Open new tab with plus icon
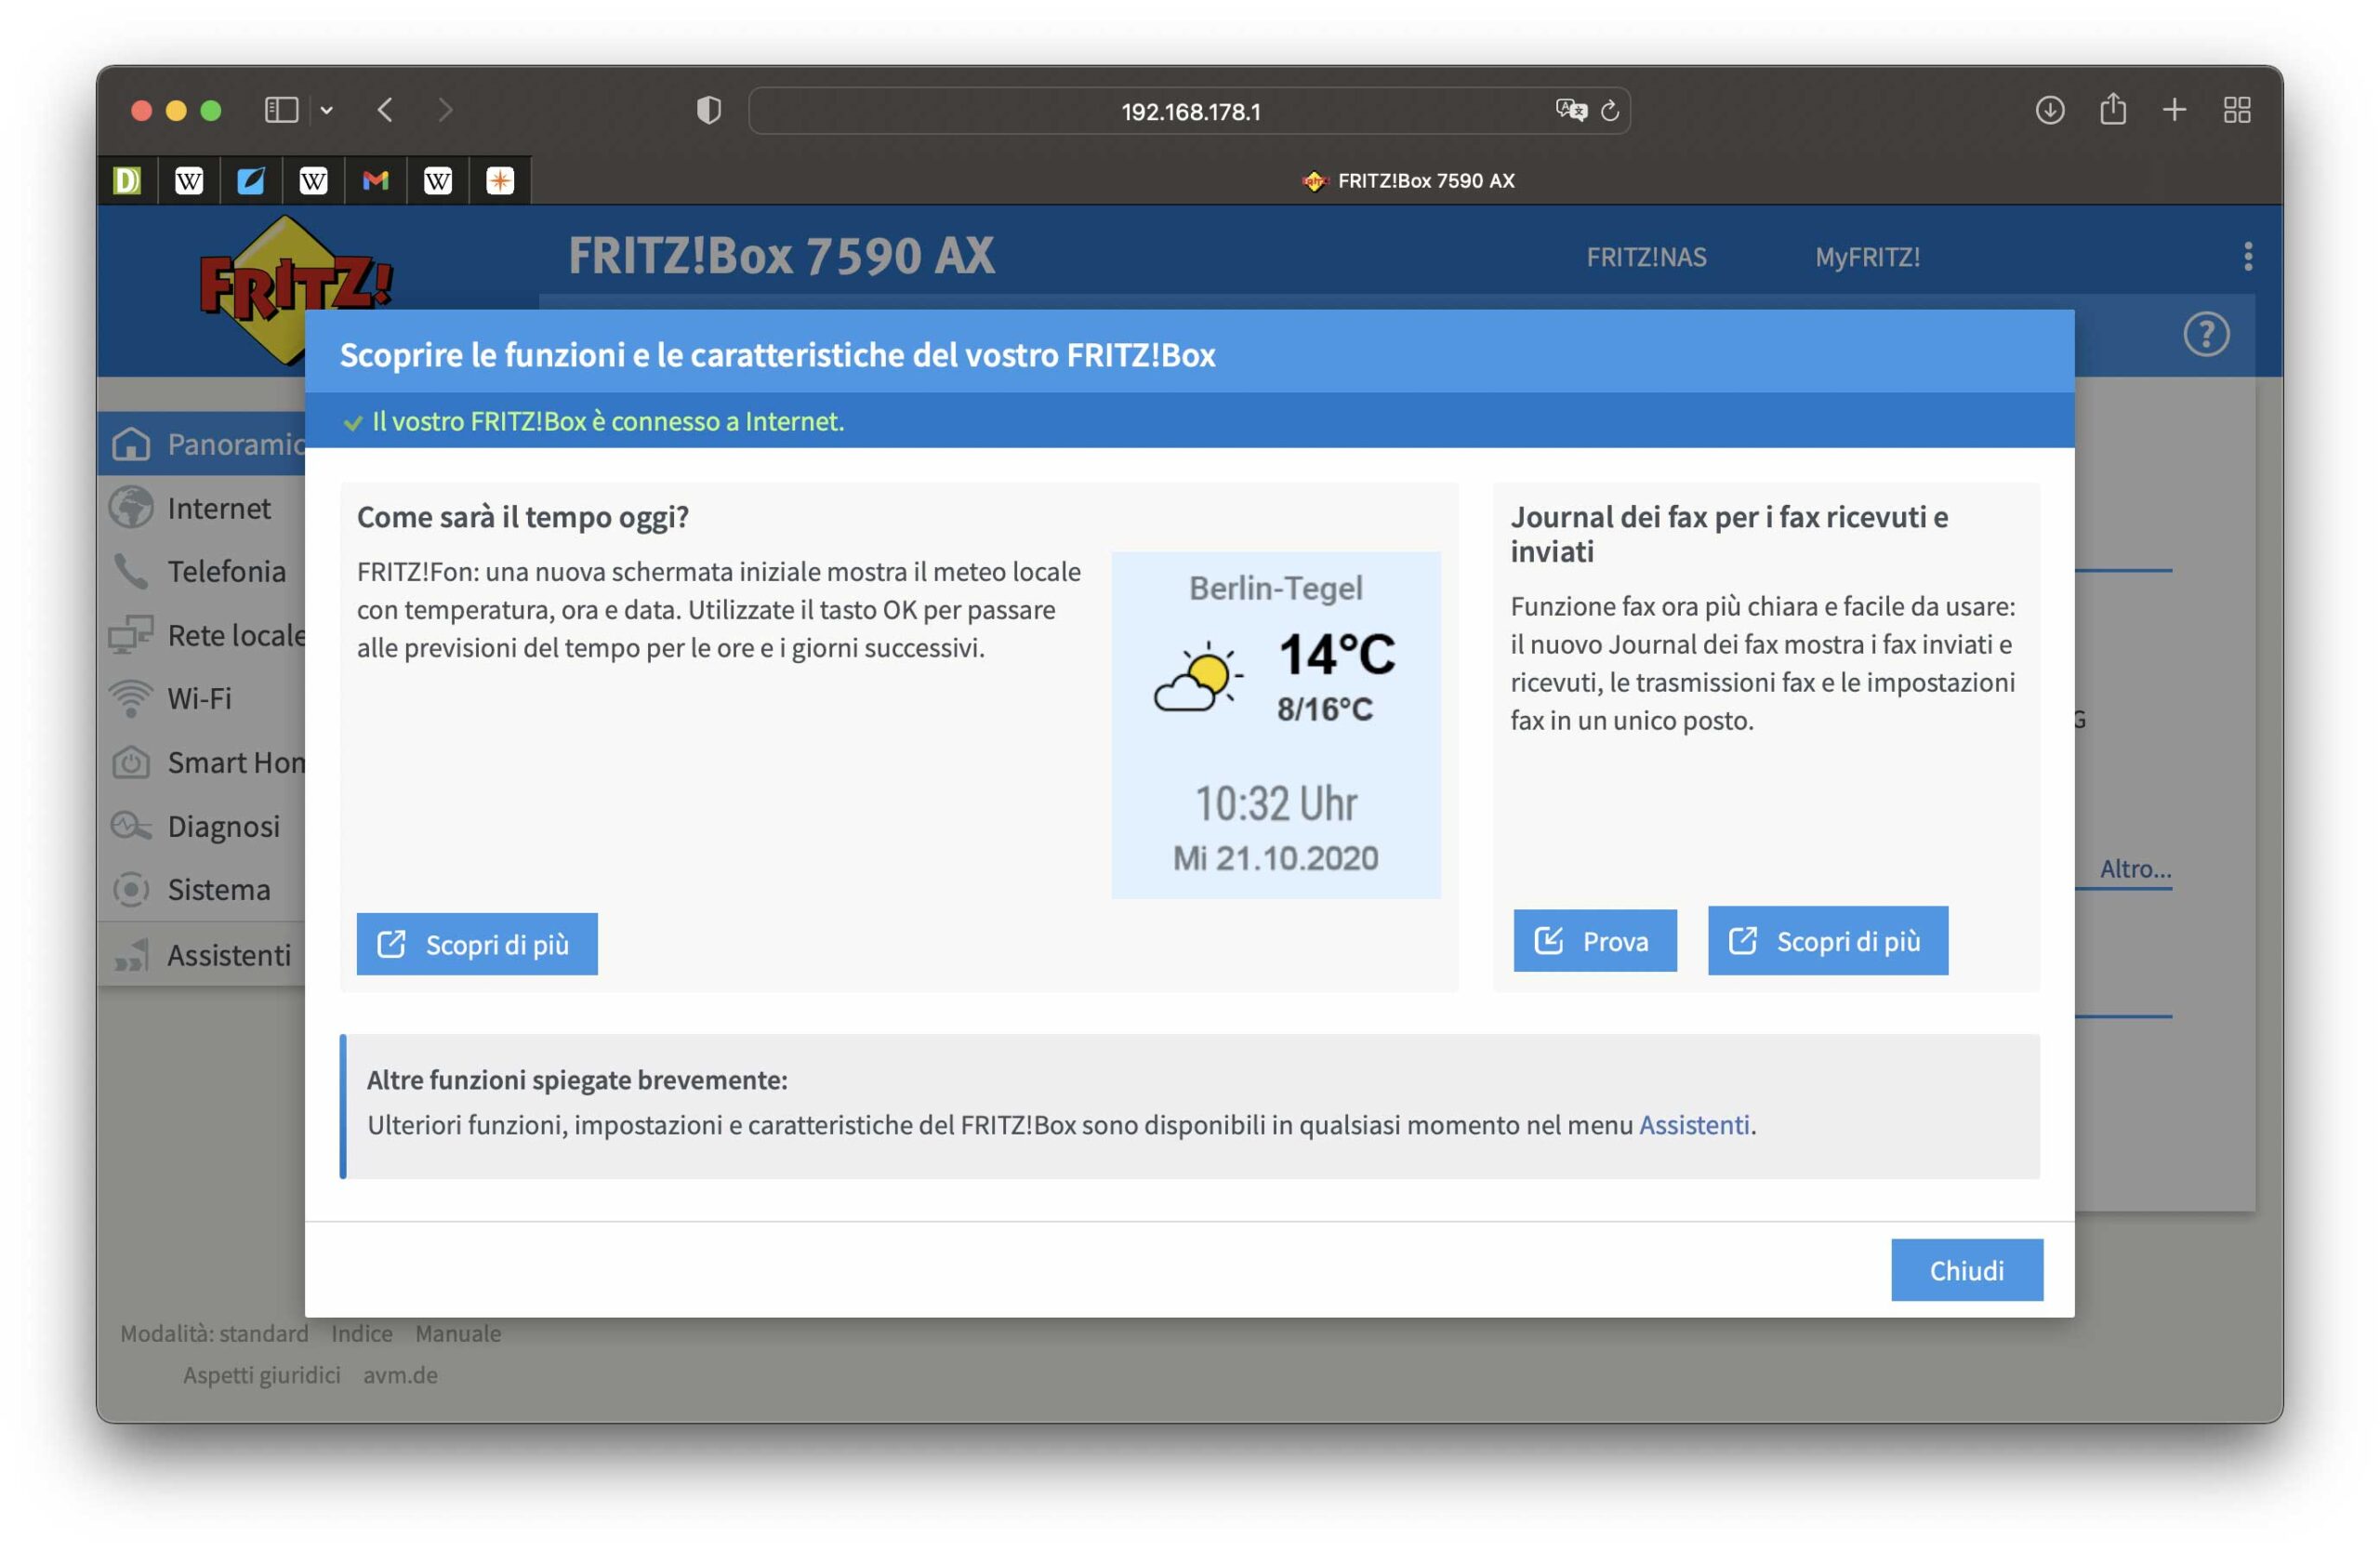The image size is (2380, 1551). 2174,110
